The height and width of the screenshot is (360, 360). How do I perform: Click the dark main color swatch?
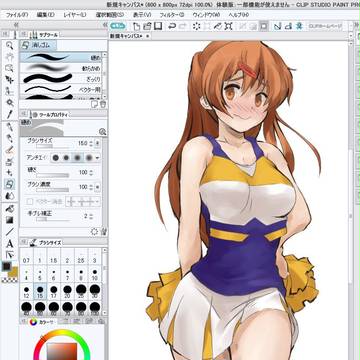[7, 266]
